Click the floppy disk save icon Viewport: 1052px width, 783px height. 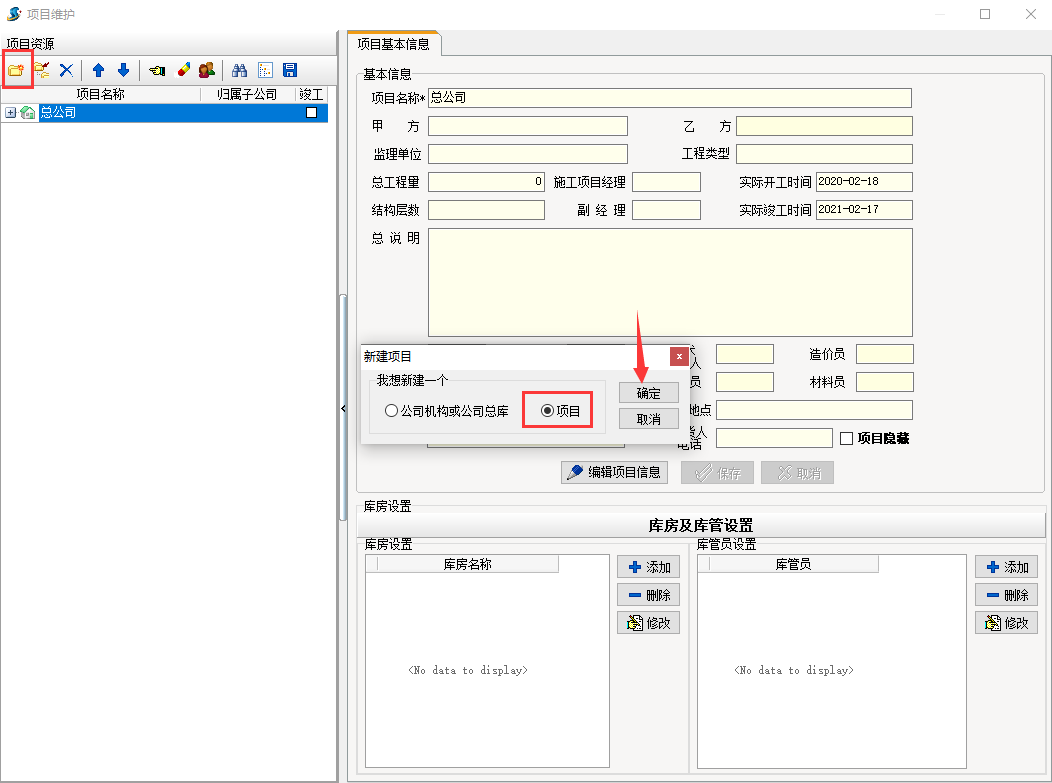[290, 70]
